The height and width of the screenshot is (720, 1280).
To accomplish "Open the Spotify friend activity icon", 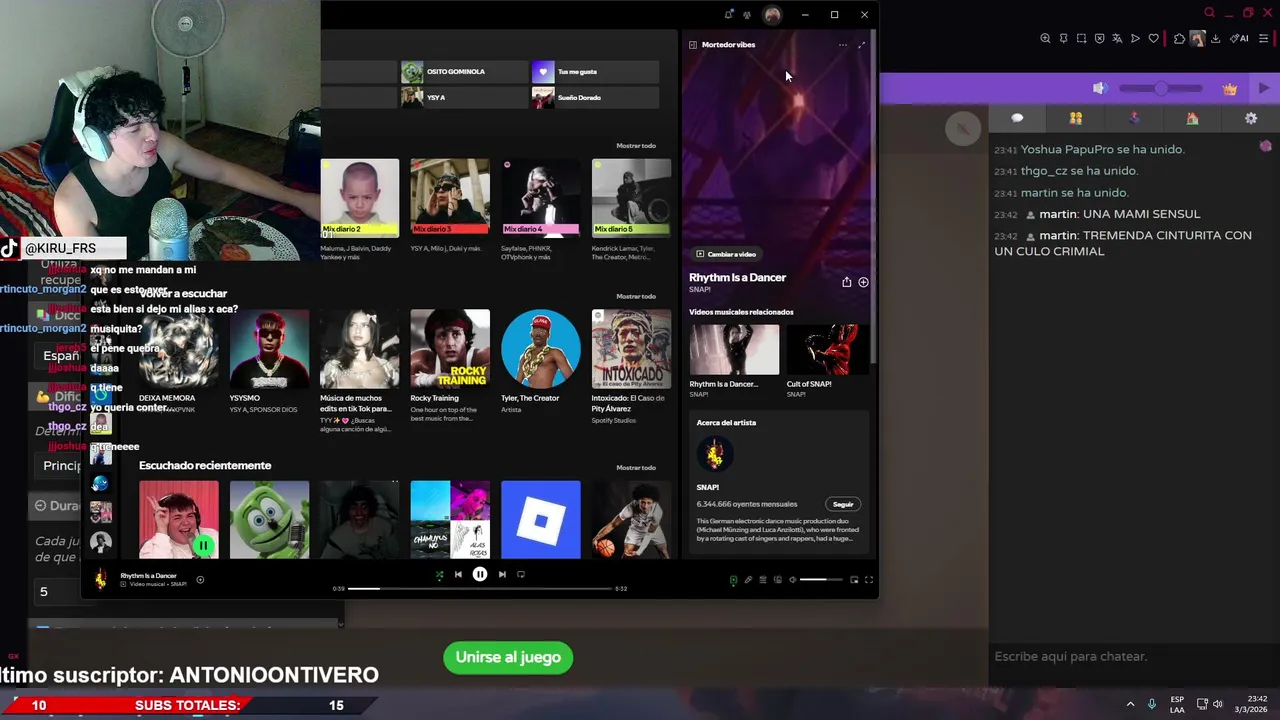I will coord(747,15).
